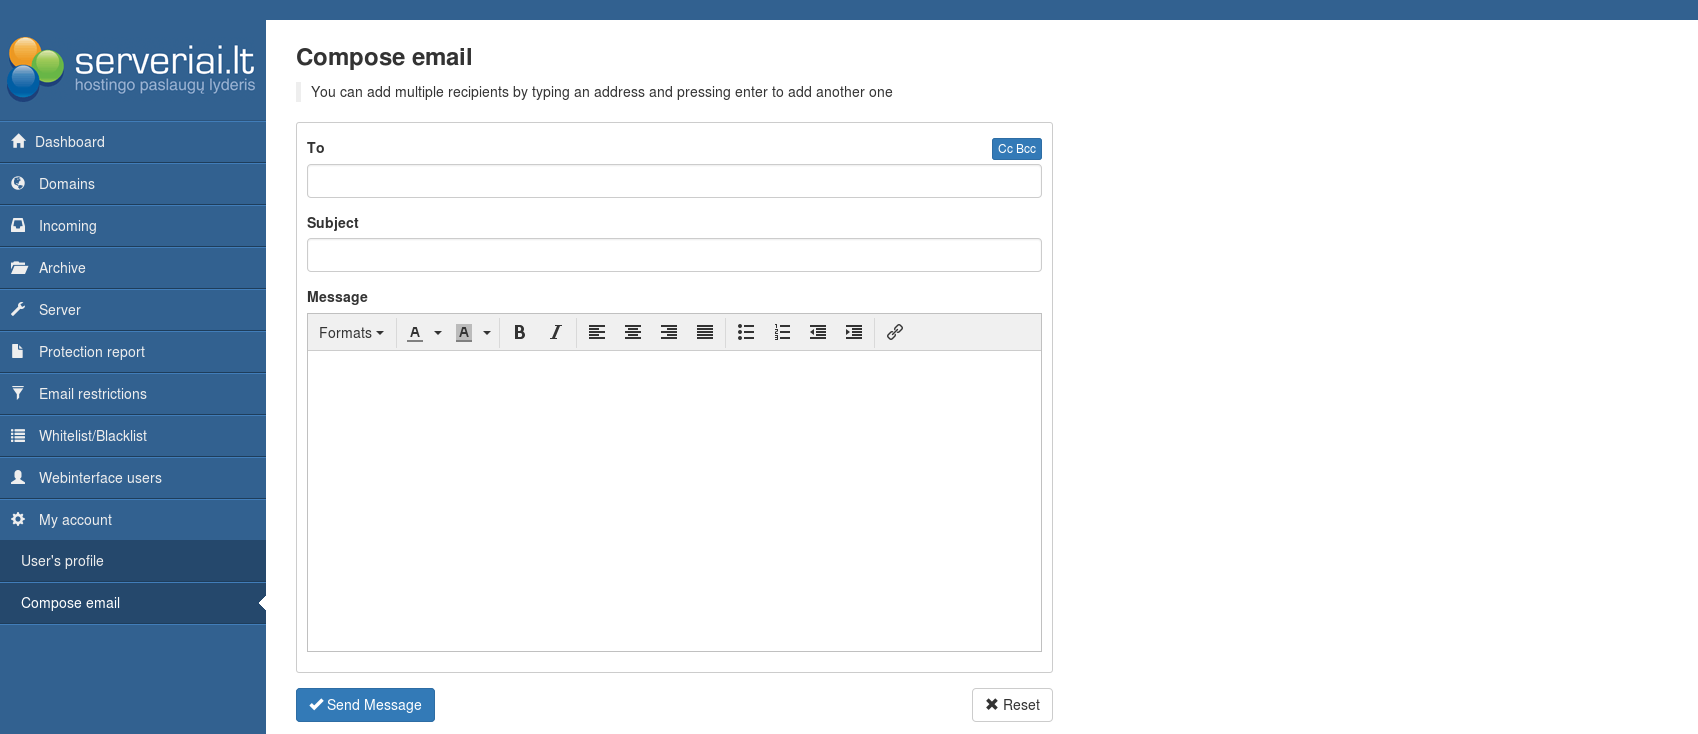Viewport: 1698px width, 734px height.
Task: Insert a numbered list
Action: coord(782,333)
